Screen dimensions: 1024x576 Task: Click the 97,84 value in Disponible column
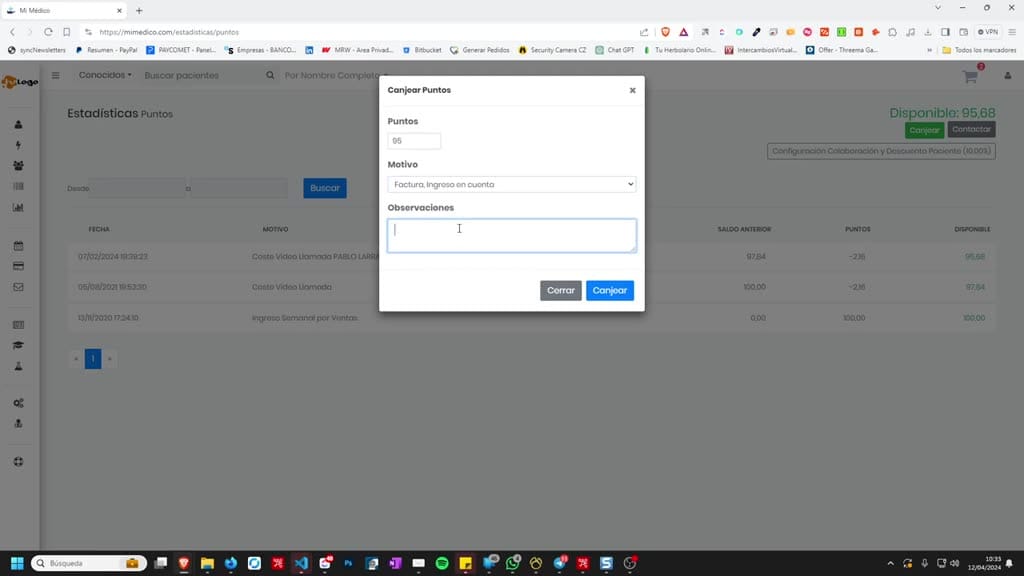click(975, 287)
